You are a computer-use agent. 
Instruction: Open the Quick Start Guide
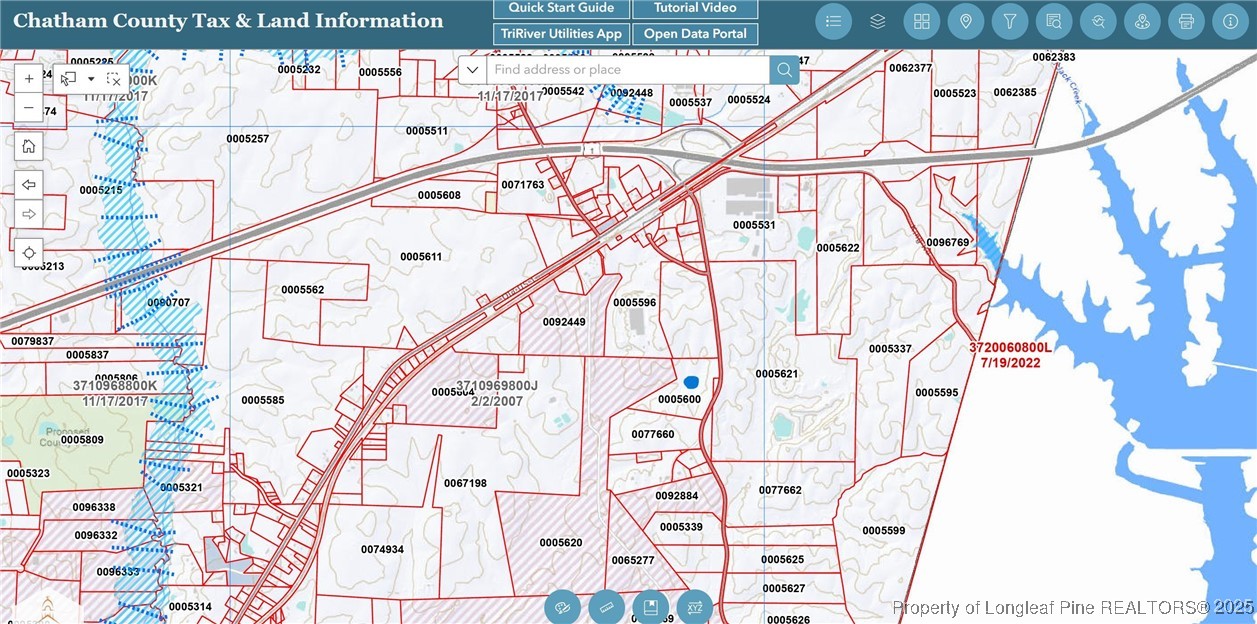click(x=562, y=8)
